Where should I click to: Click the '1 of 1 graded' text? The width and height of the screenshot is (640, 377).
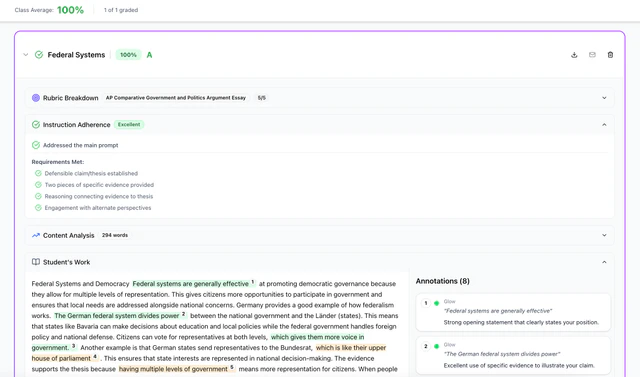(121, 10)
